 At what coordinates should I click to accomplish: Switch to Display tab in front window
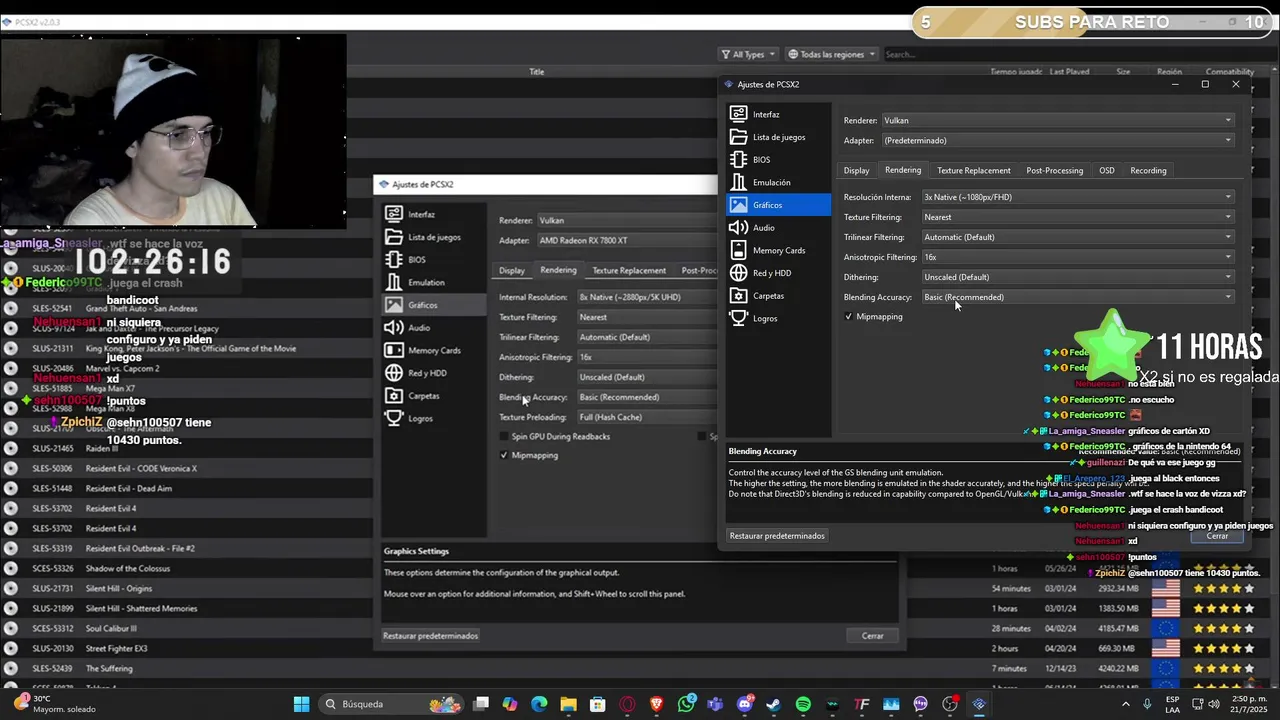pos(856,170)
